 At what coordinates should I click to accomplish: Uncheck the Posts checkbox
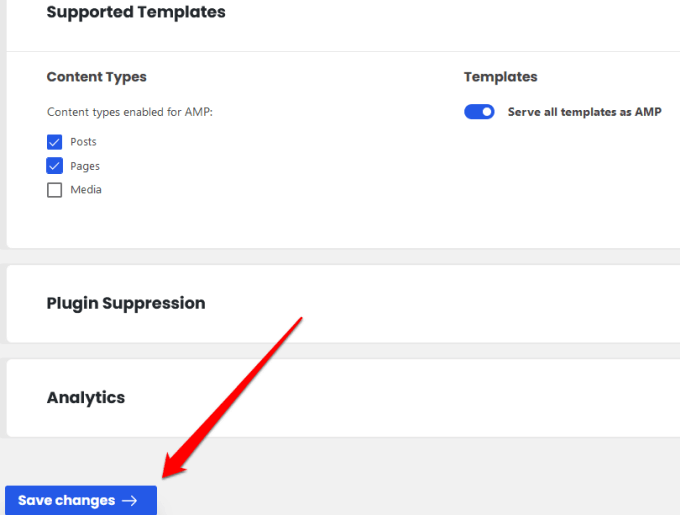[55, 142]
